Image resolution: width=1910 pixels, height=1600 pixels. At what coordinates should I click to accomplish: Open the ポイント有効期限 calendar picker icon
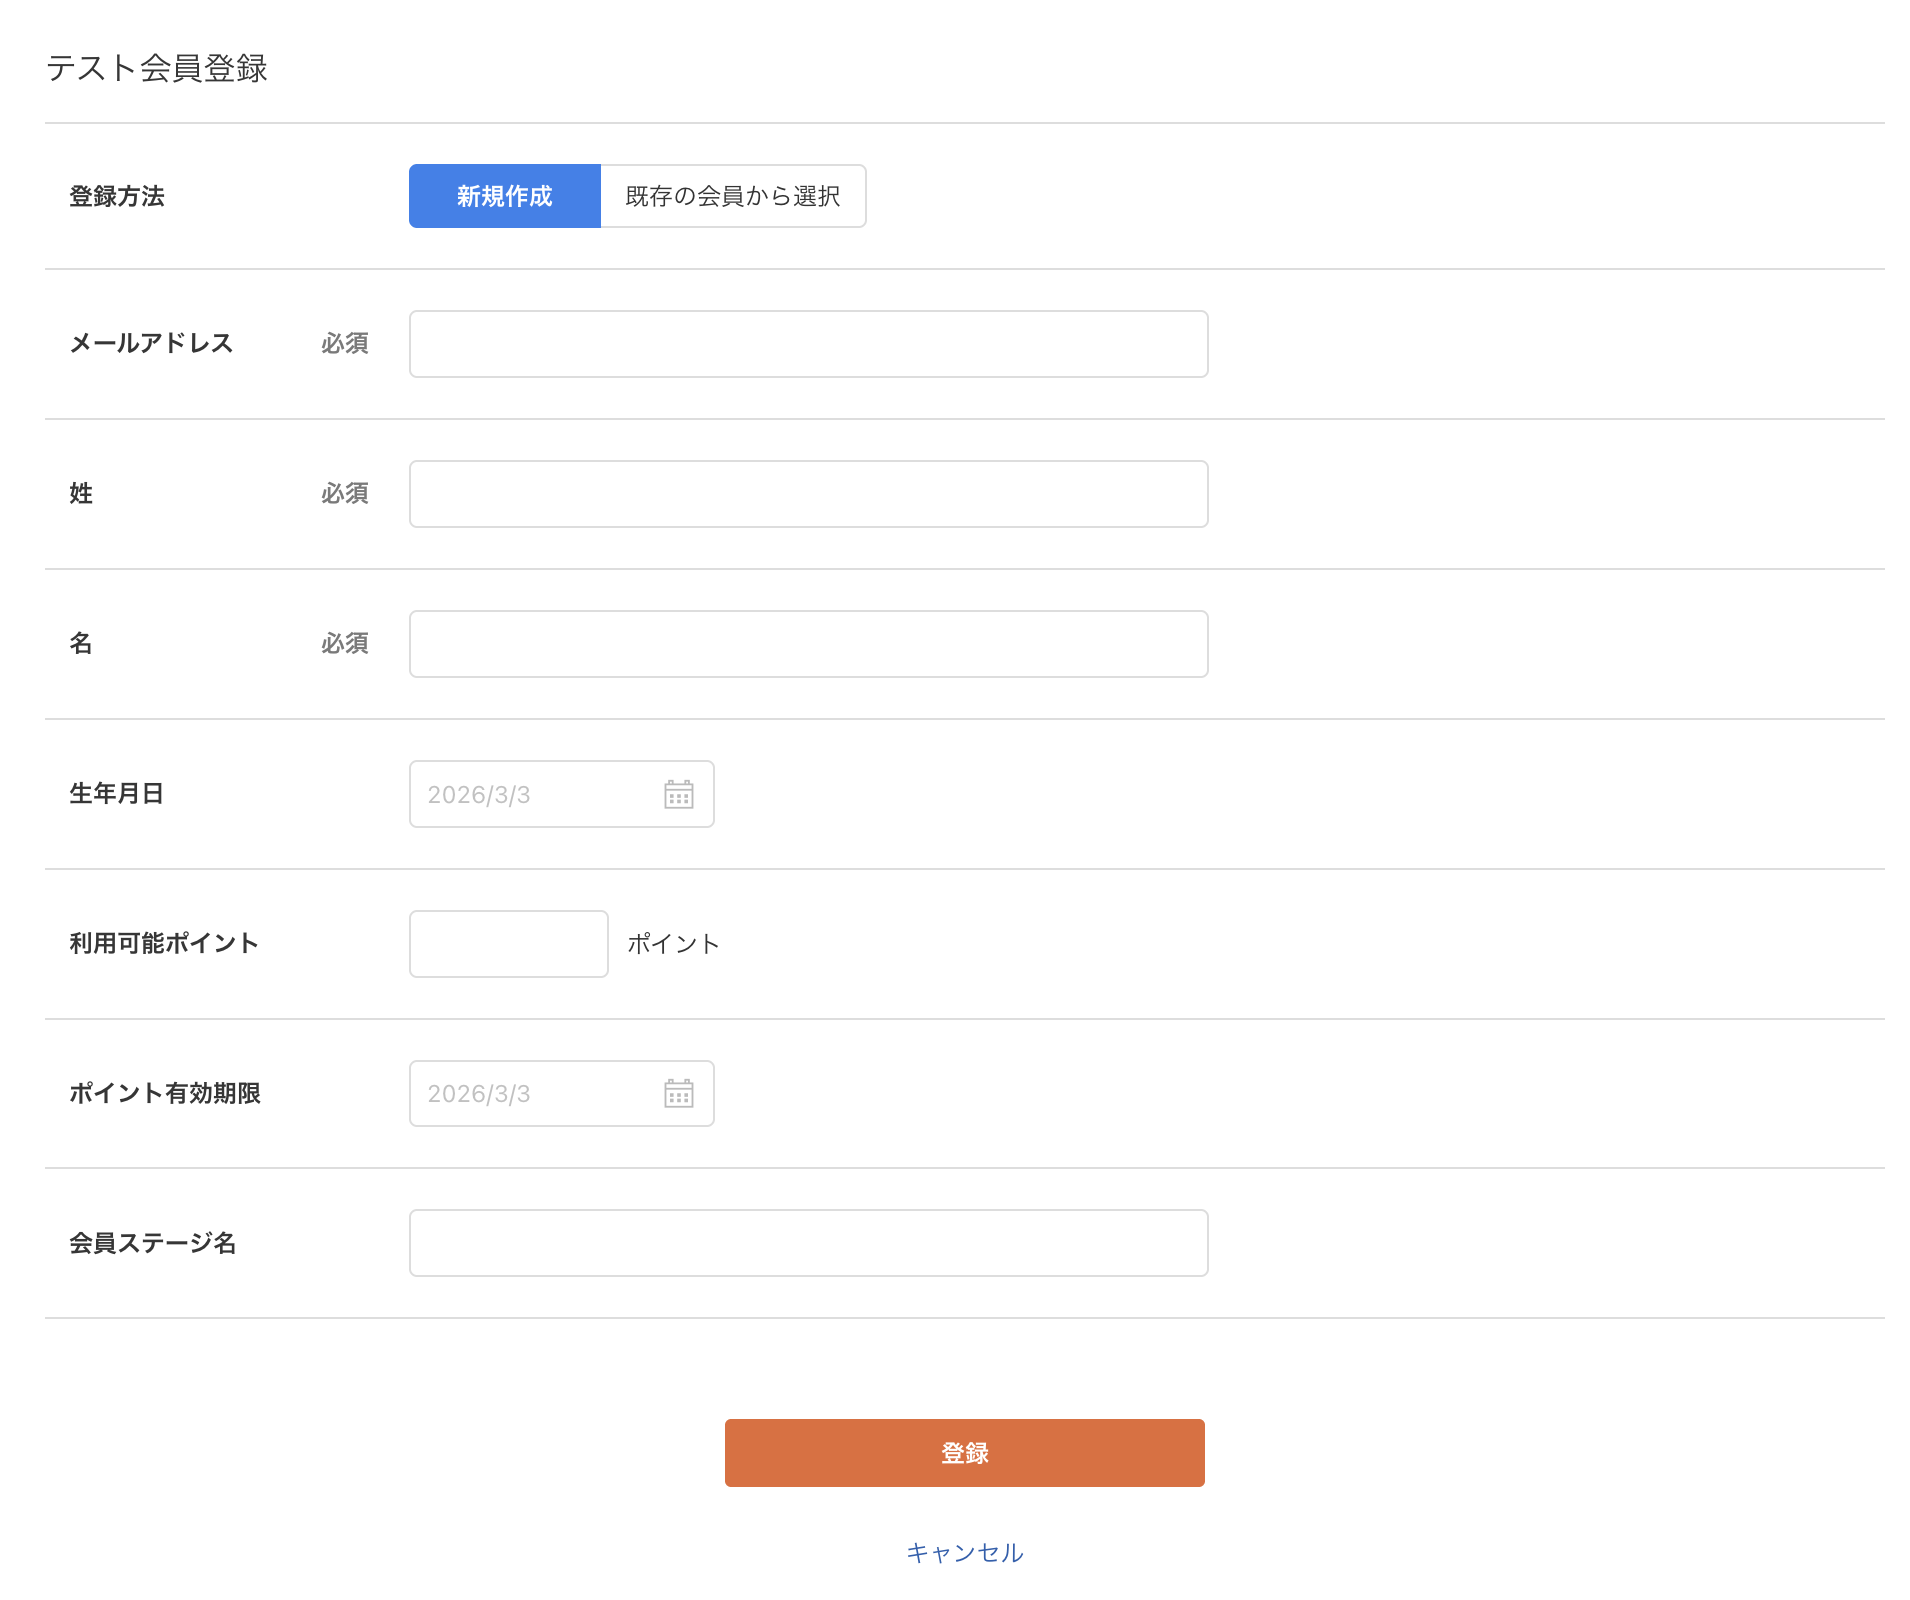click(x=679, y=1094)
